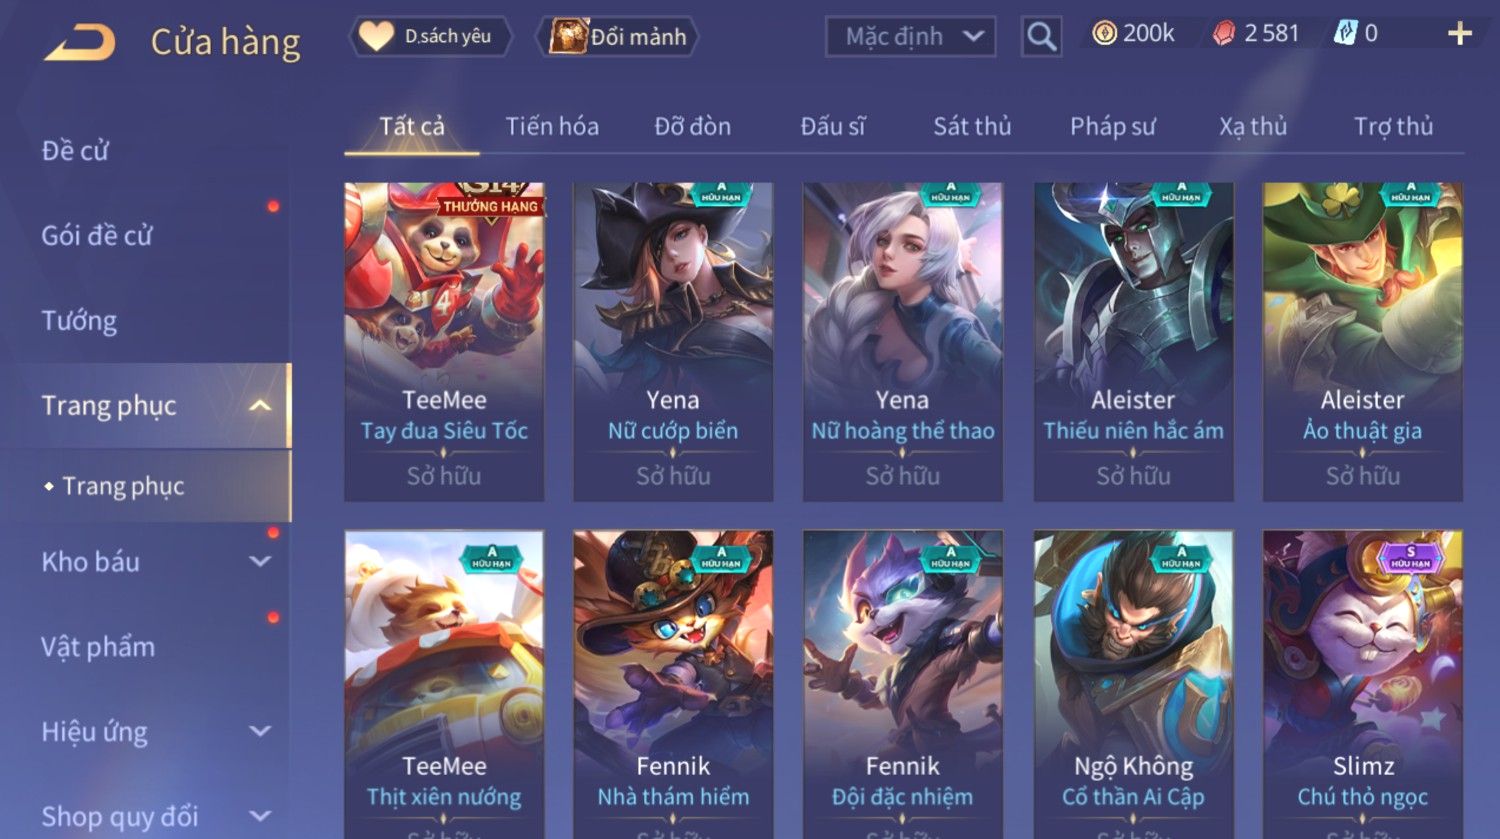
Task: Switch to the Sát thủ tab
Action: pyautogui.click(x=972, y=126)
